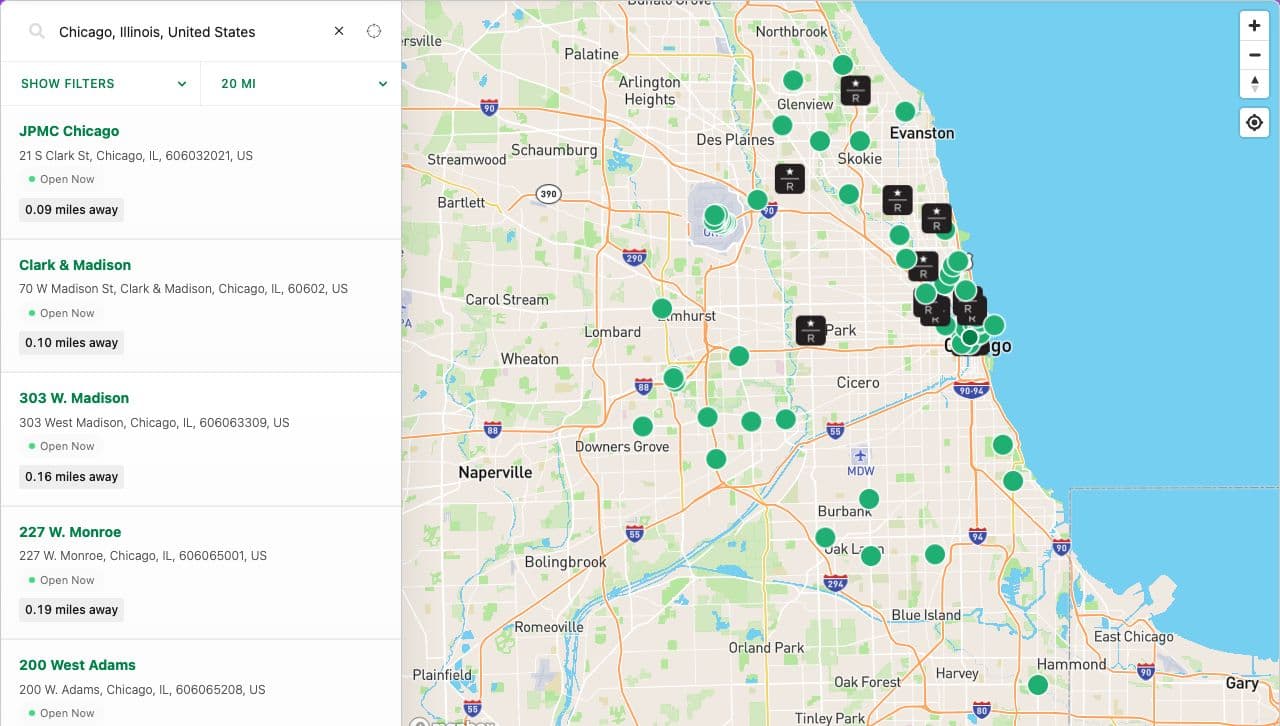
Task: Zoom in on the map
Action: click(x=1254, y=26)
